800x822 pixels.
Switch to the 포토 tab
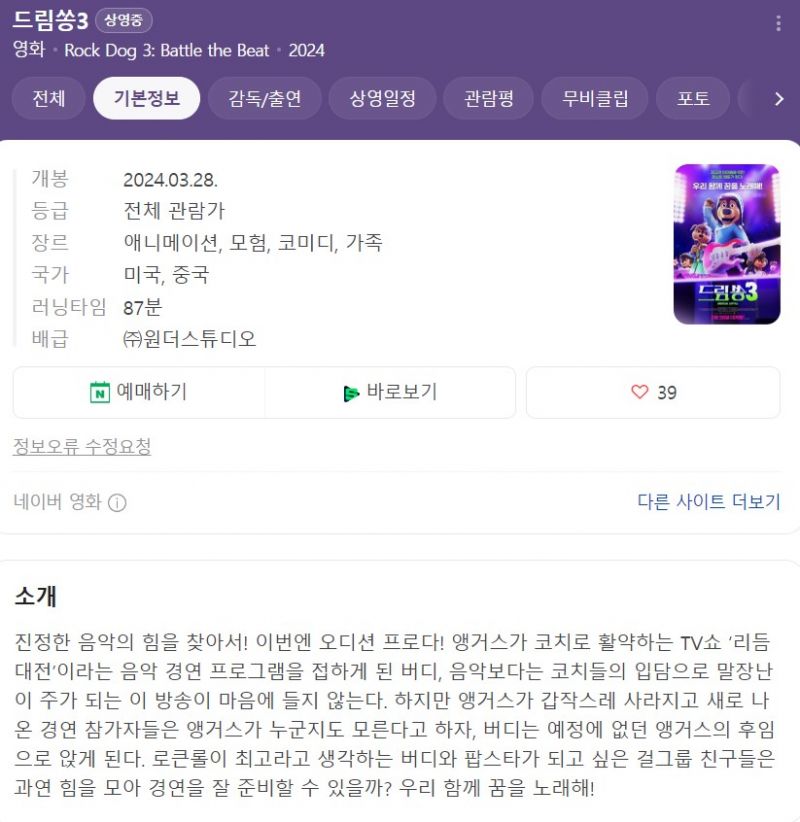click(x=693, y=98)
